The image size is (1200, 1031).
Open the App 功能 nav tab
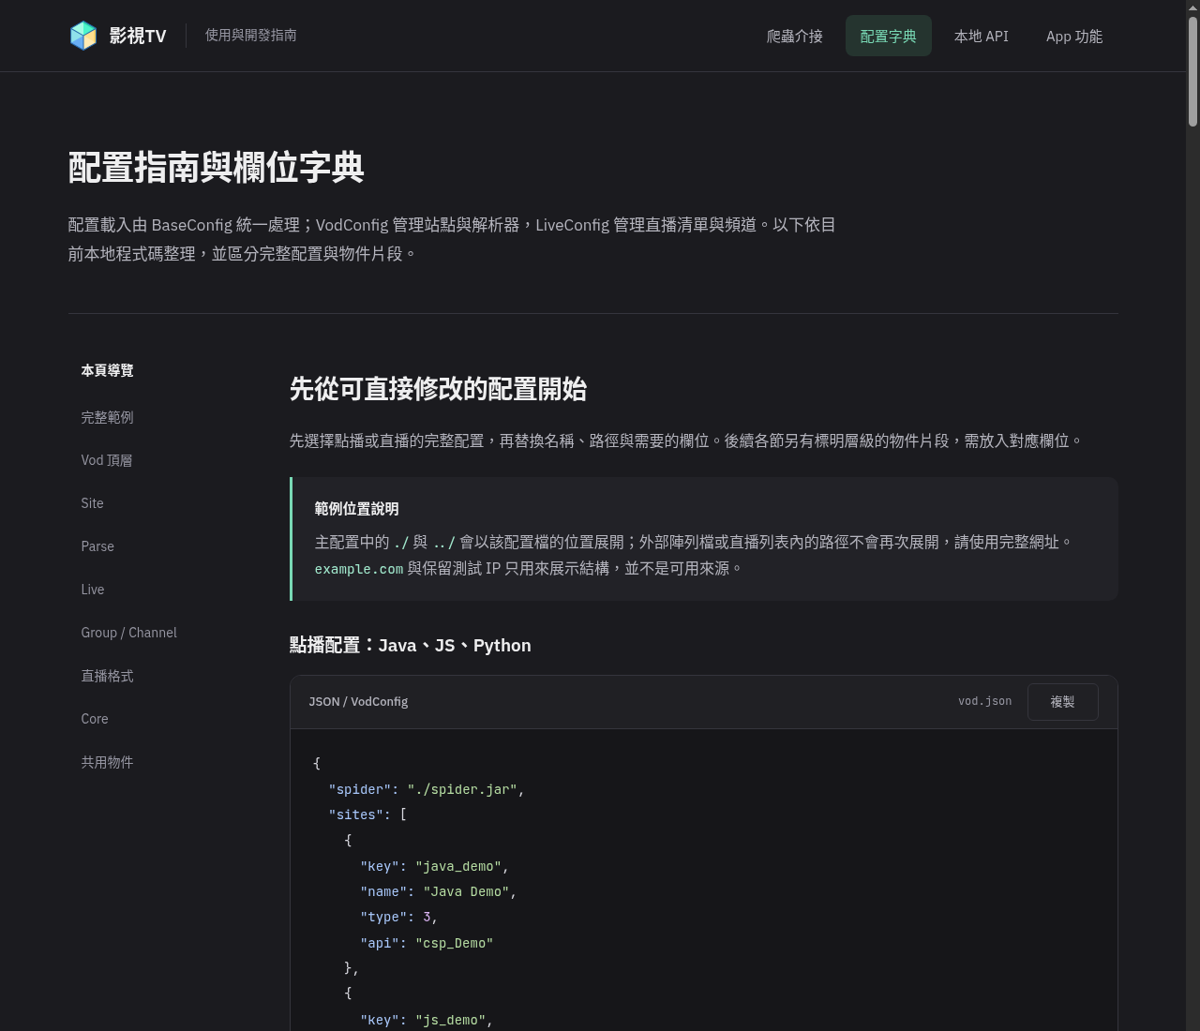(x=1074, y=36)
